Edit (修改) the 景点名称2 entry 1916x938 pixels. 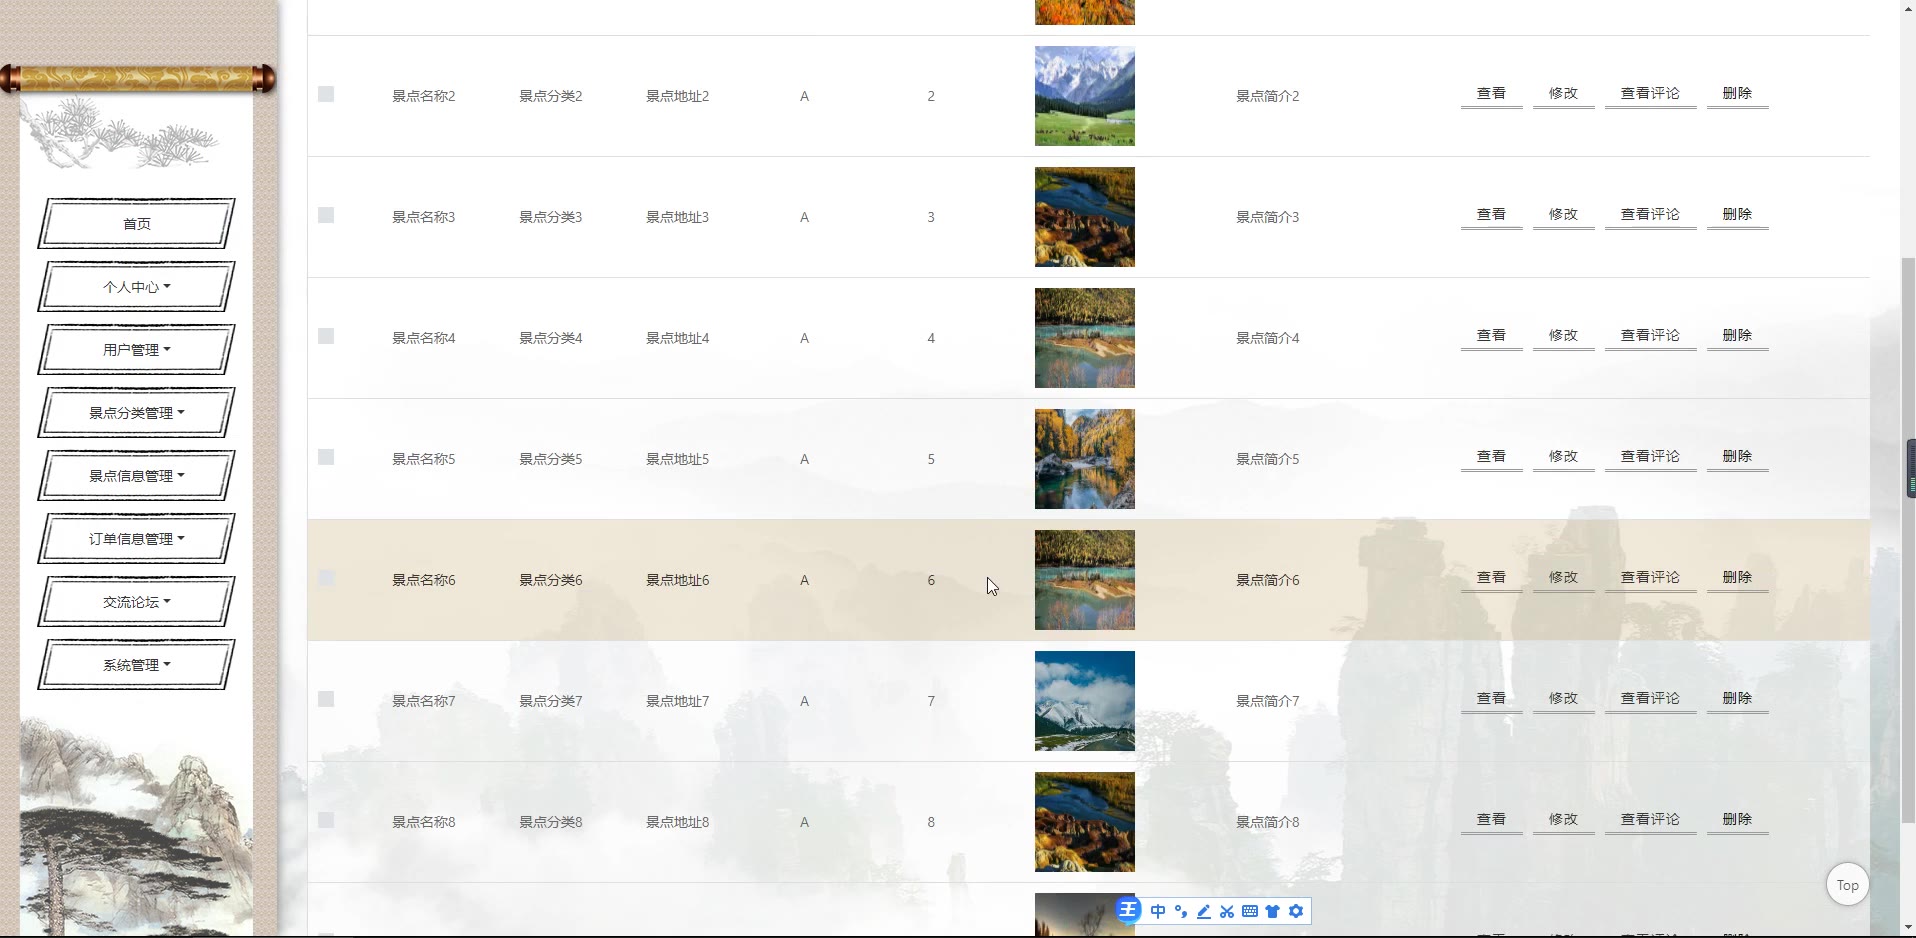pos(1563,94)
